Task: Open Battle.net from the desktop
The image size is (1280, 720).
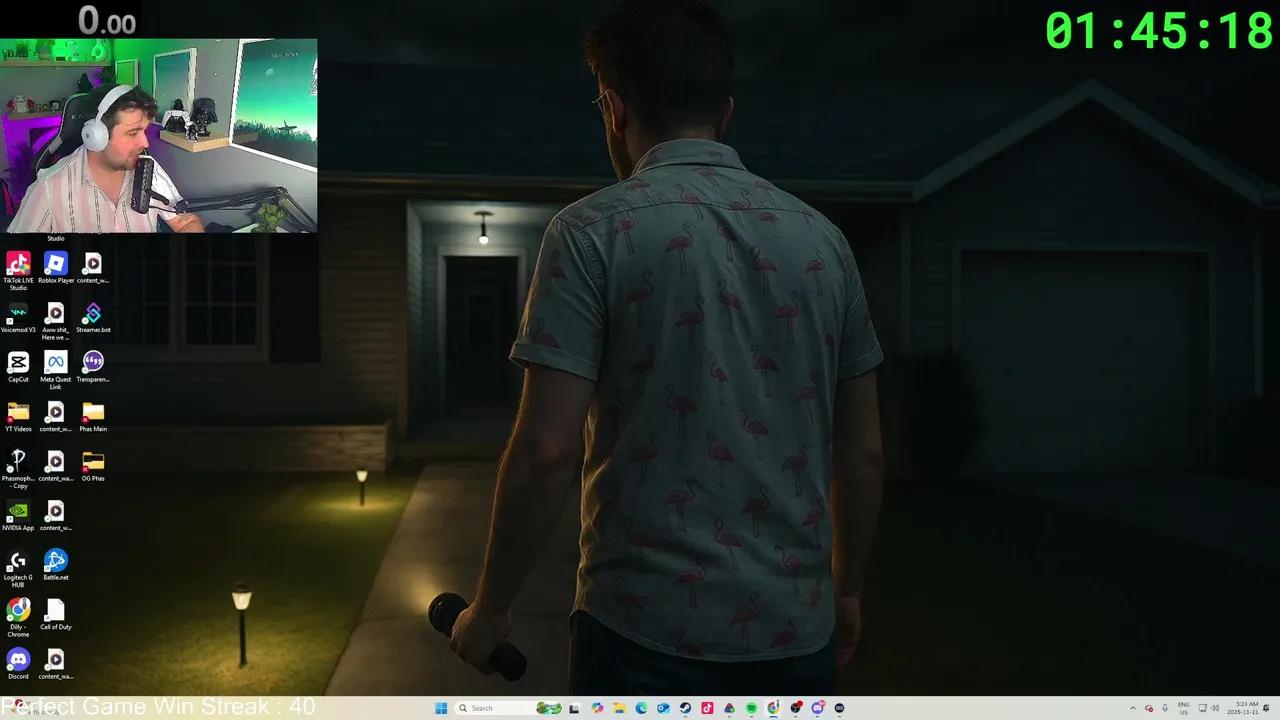Action: (x=55, y=561)
